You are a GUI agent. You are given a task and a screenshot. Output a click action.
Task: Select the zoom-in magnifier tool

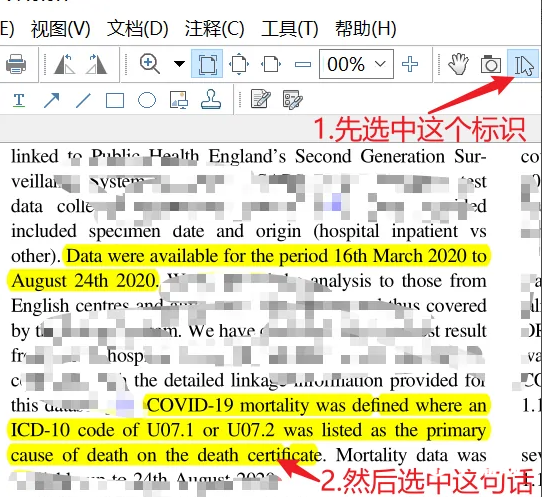150,64
